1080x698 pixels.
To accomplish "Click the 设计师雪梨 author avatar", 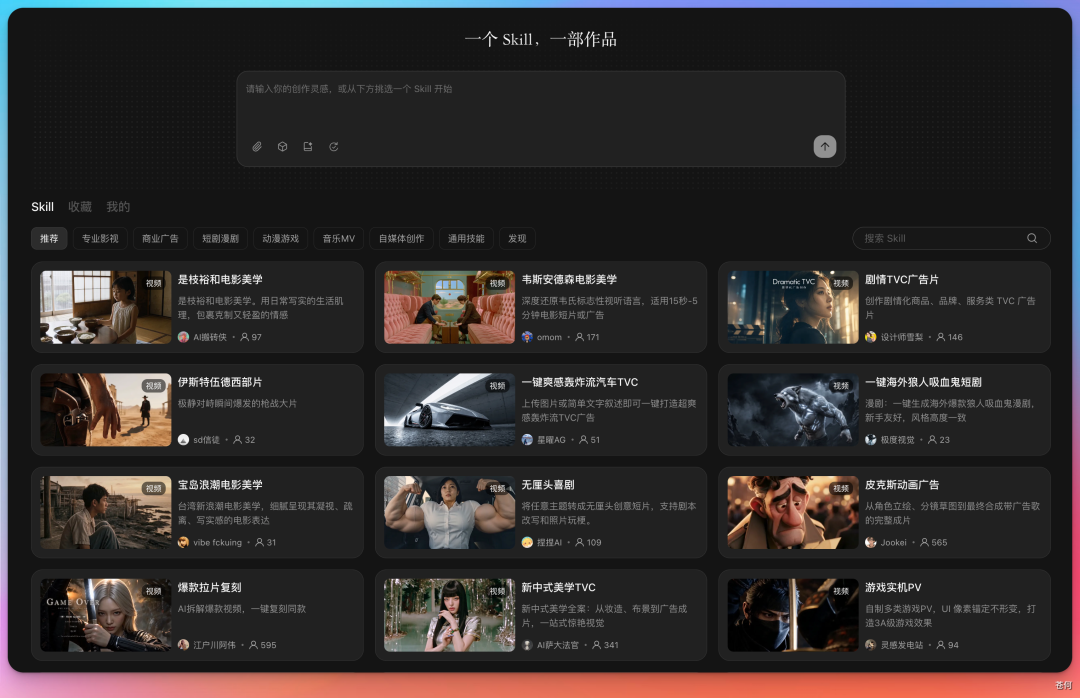I will click(871, 337).
